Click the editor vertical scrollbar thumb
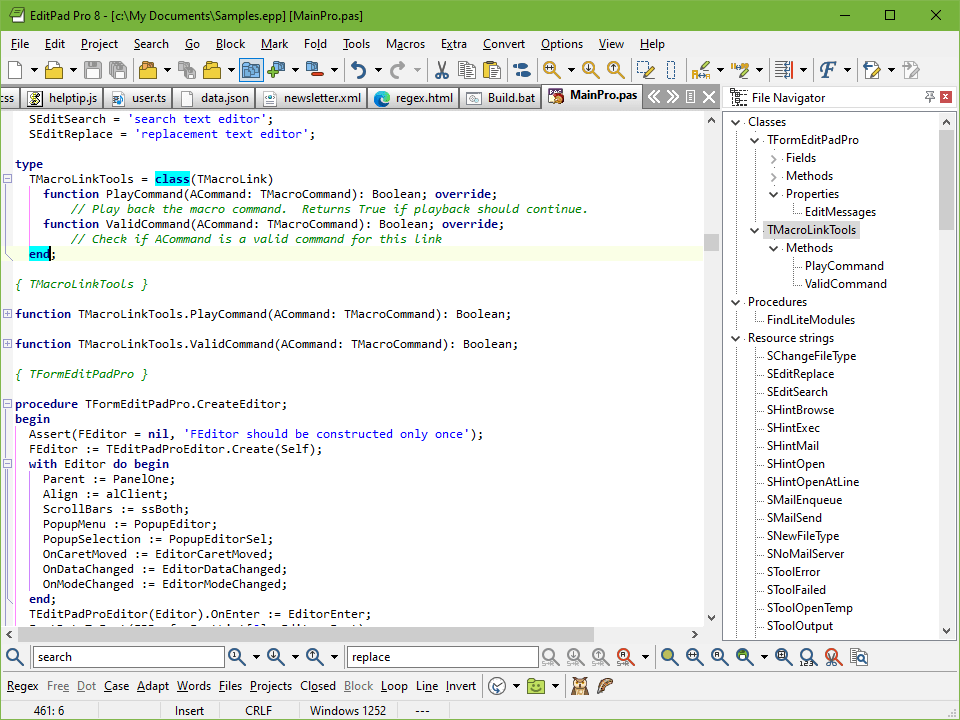The image size is (960, 720). 711,242
